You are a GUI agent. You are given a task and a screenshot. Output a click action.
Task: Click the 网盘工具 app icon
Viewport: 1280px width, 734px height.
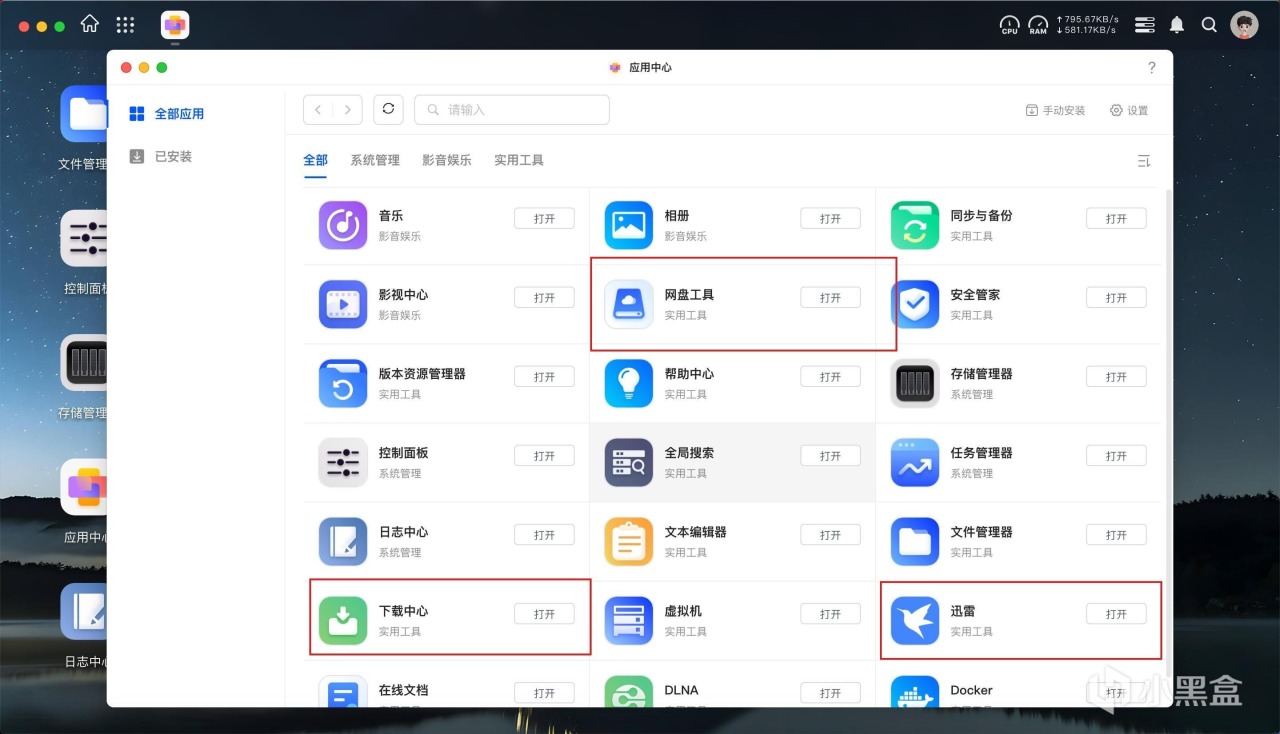pyautogui.click(x=629, y=304)
